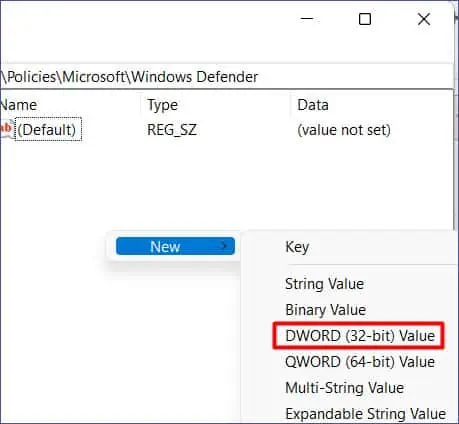
Task: Minimize the Registry Editor window
Action: [x=307, y=19]
